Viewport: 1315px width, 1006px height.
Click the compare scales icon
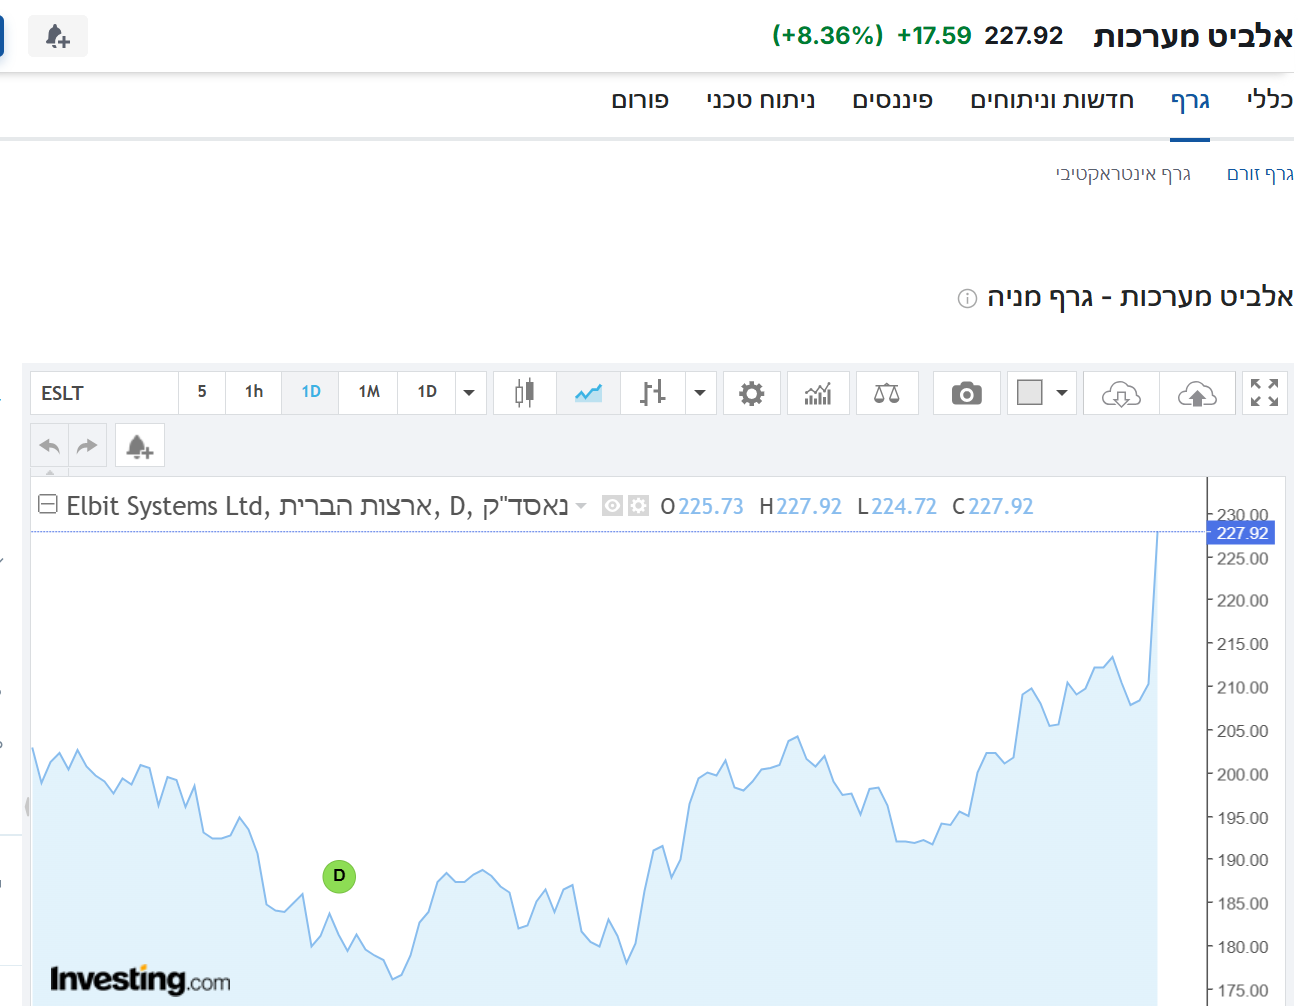(886, 393)
